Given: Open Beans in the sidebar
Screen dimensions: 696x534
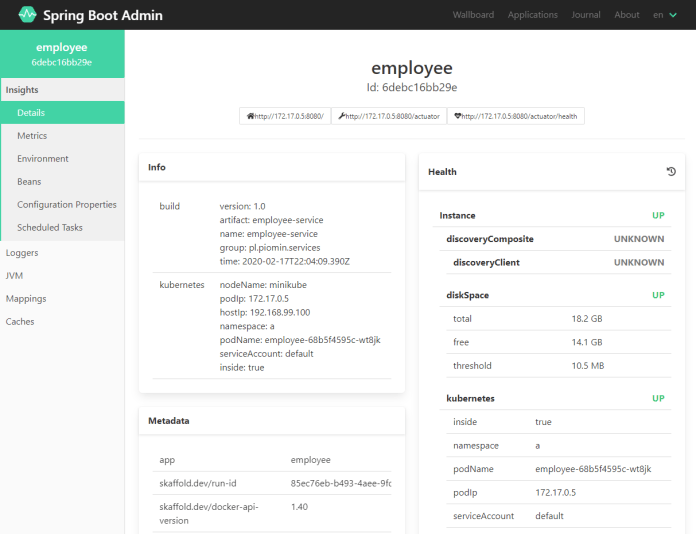Looking at the screenshot, I should pyautogui.click(x=62, y=182).
